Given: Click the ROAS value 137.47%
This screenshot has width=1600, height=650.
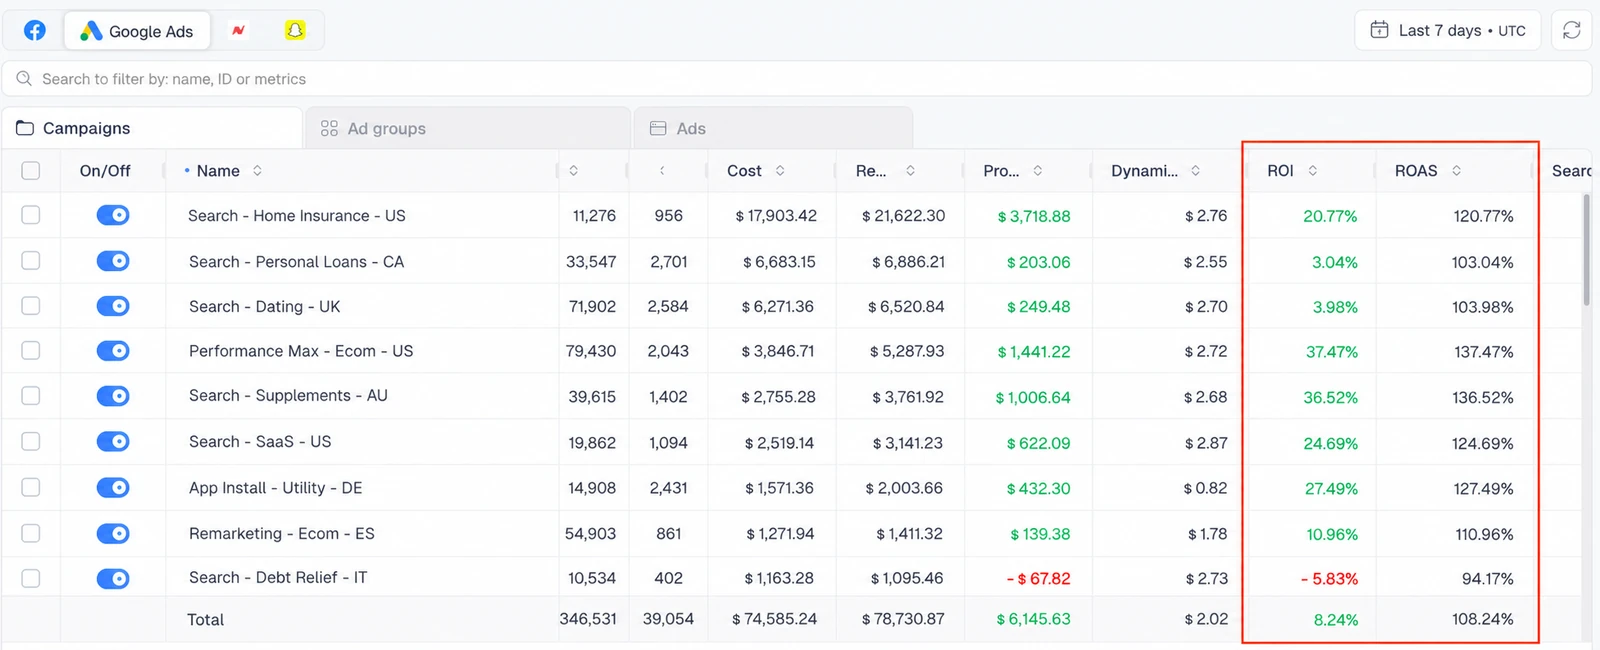Looking at the screenshot, I should point(1483,352).
